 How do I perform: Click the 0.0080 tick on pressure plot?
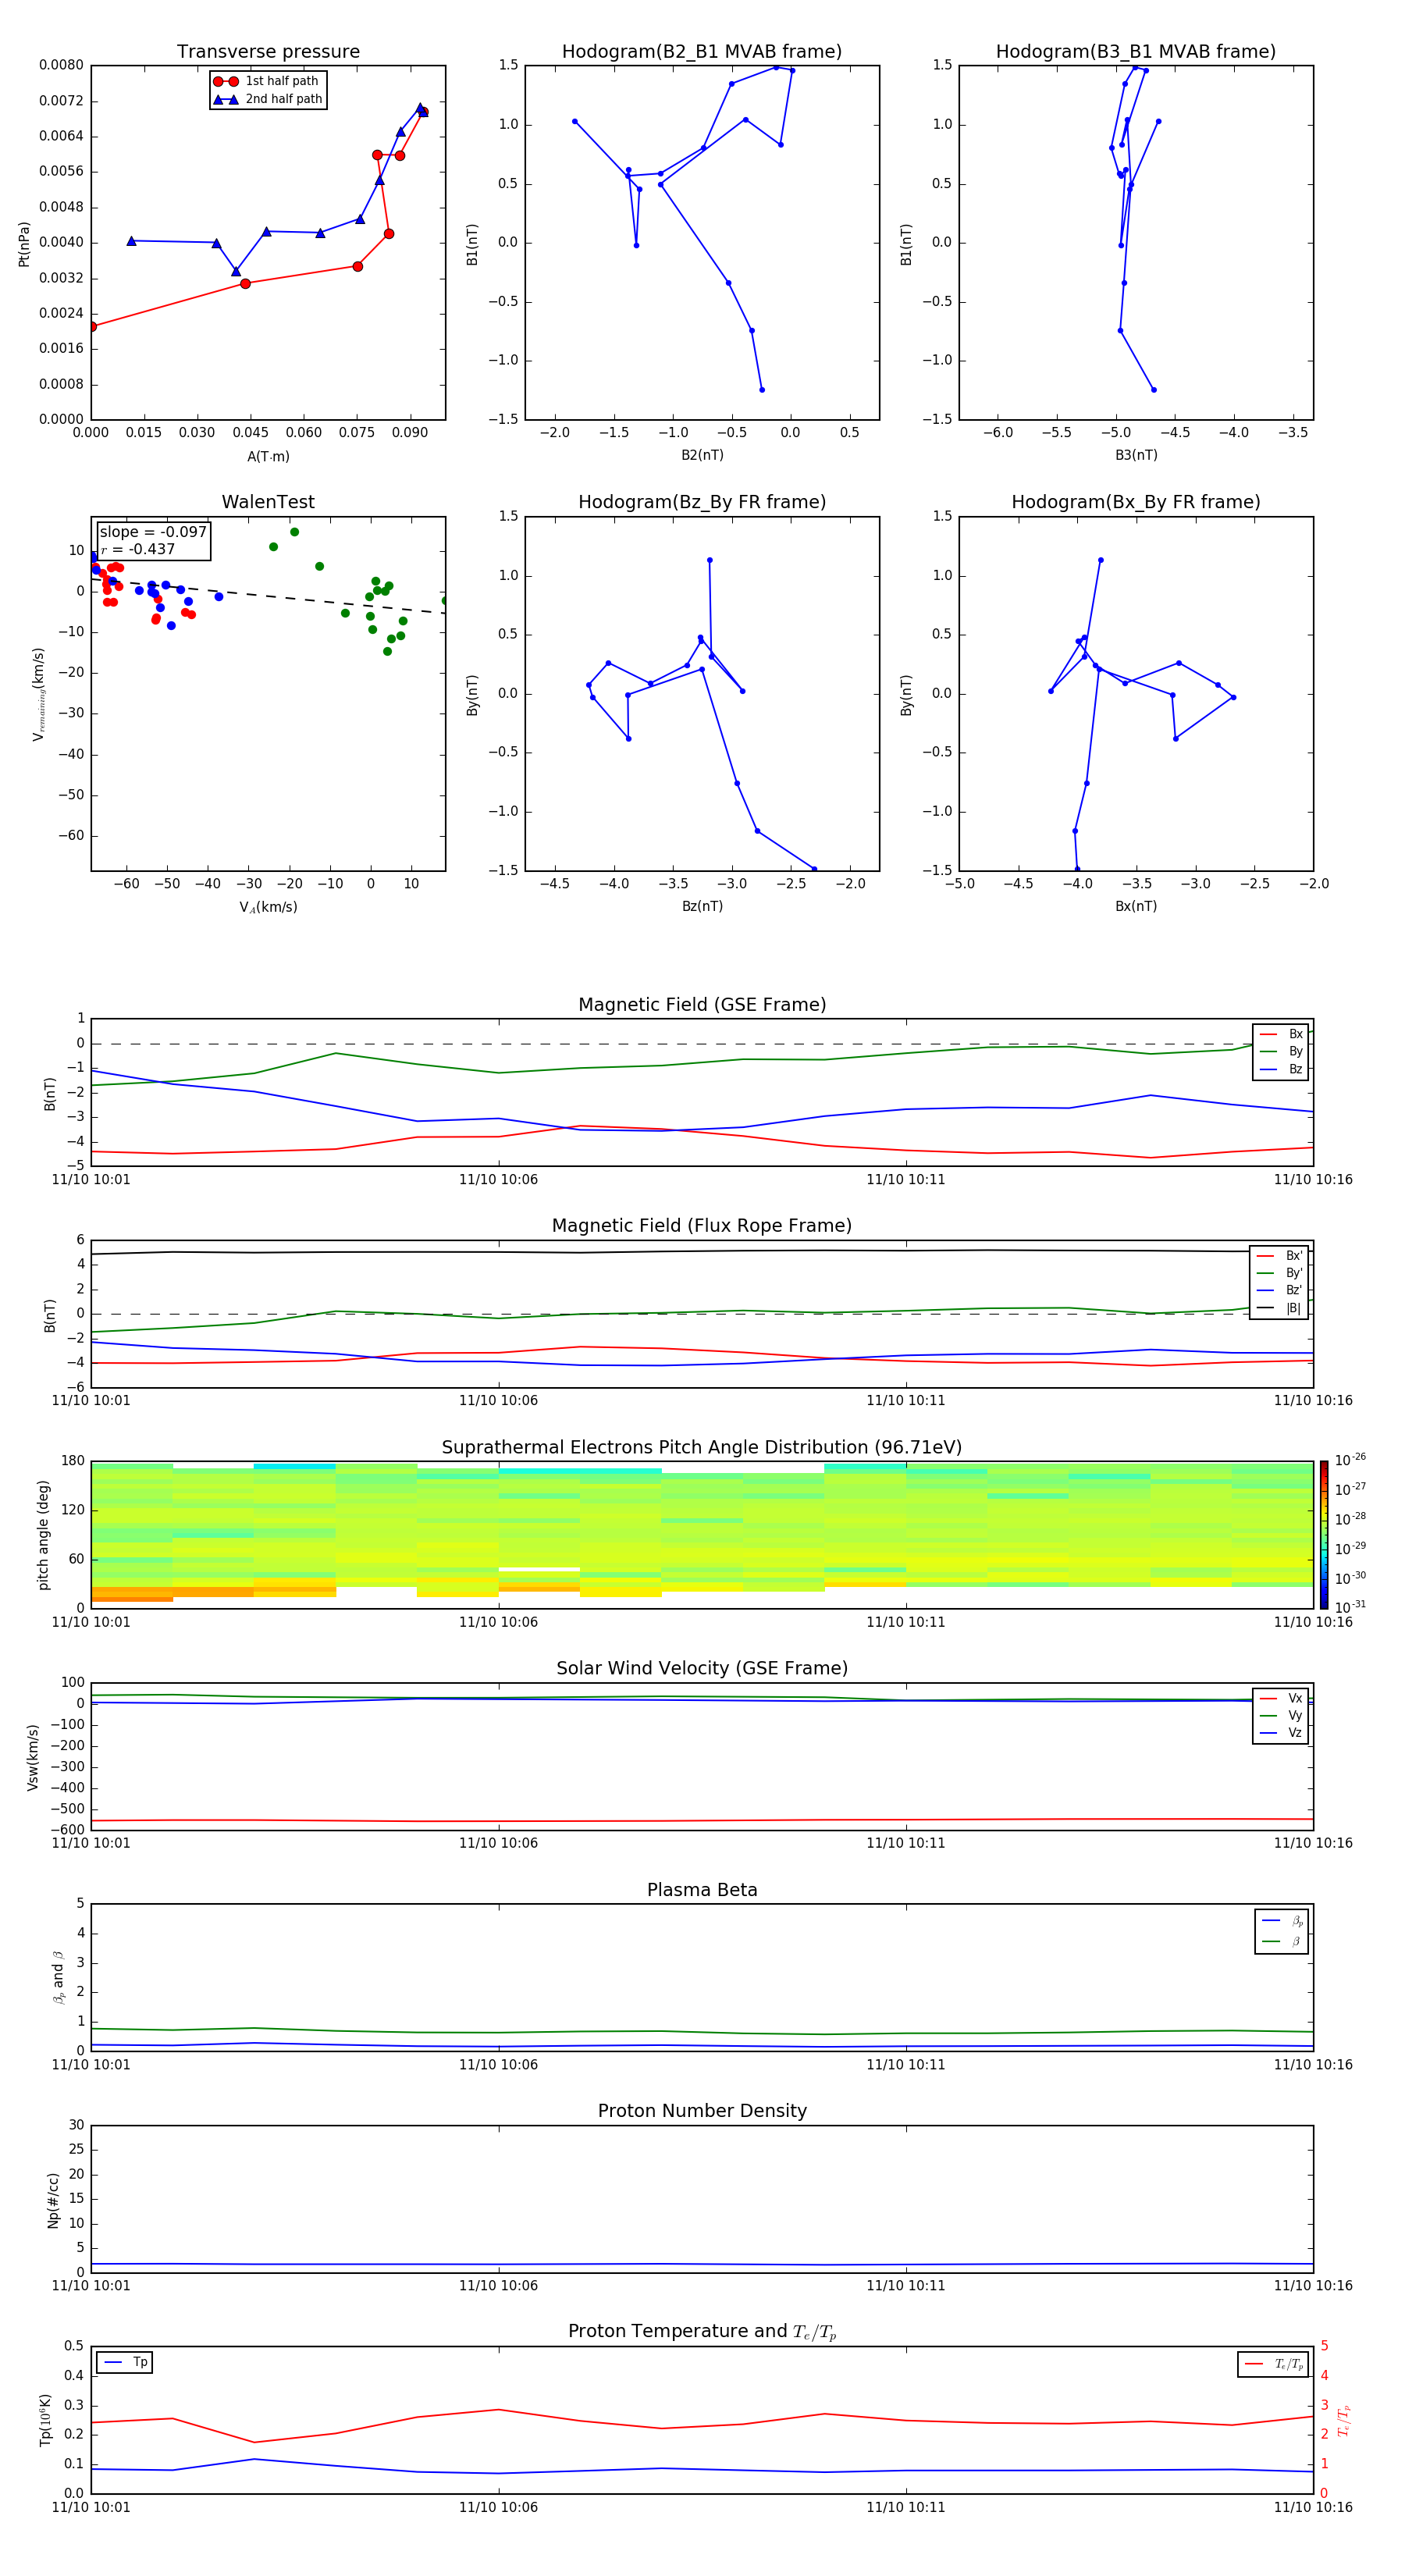pyautogui.click(x=61, y=65)
